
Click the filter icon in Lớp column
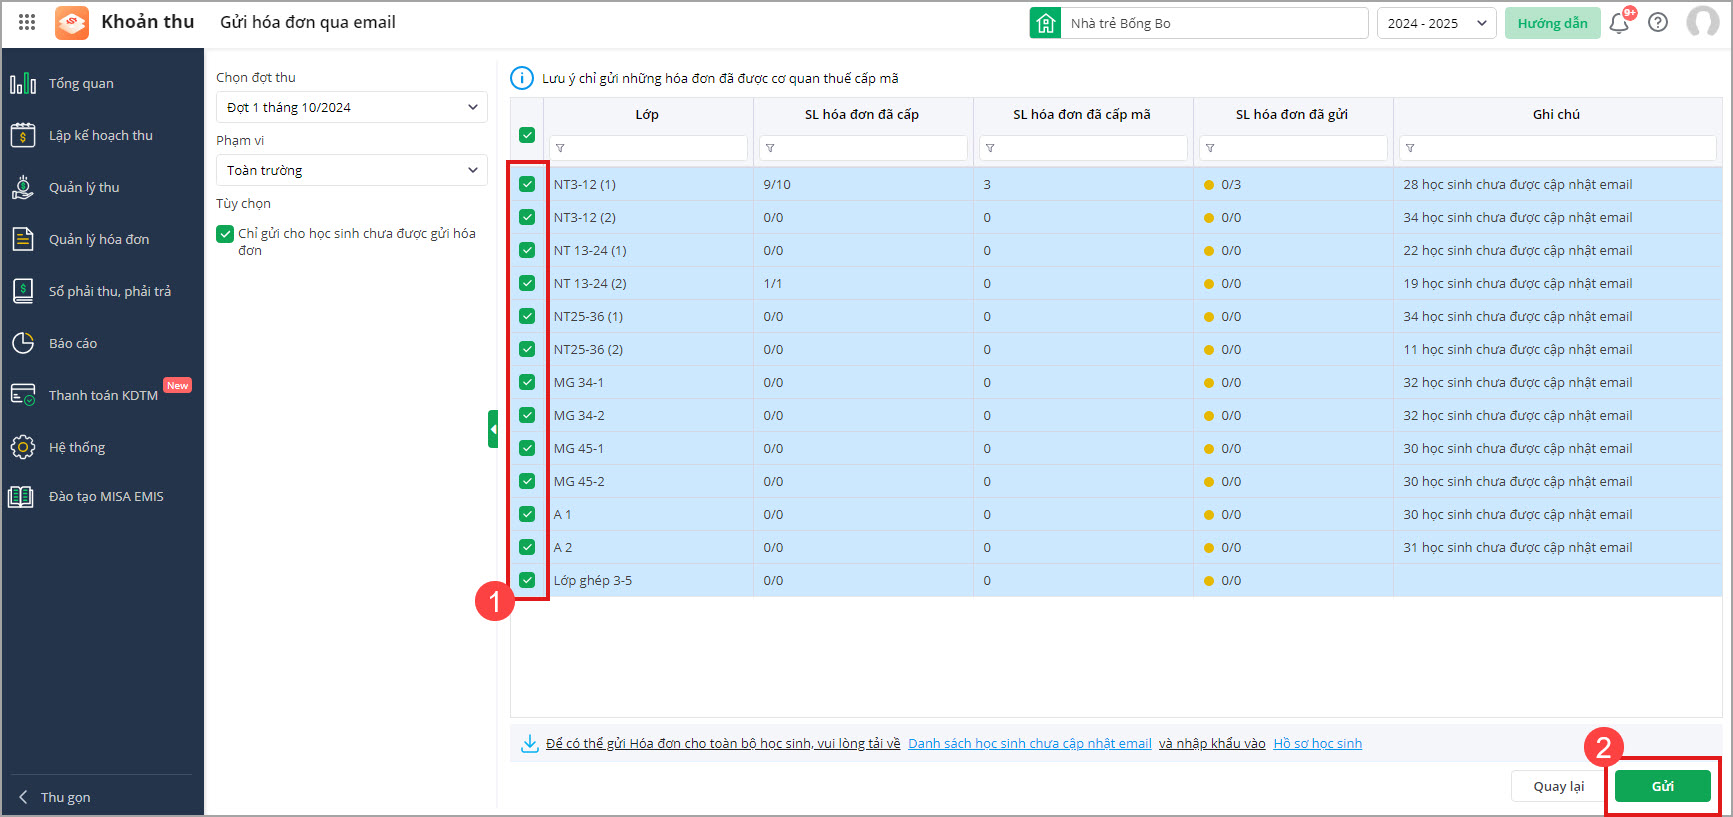point(560,148)
